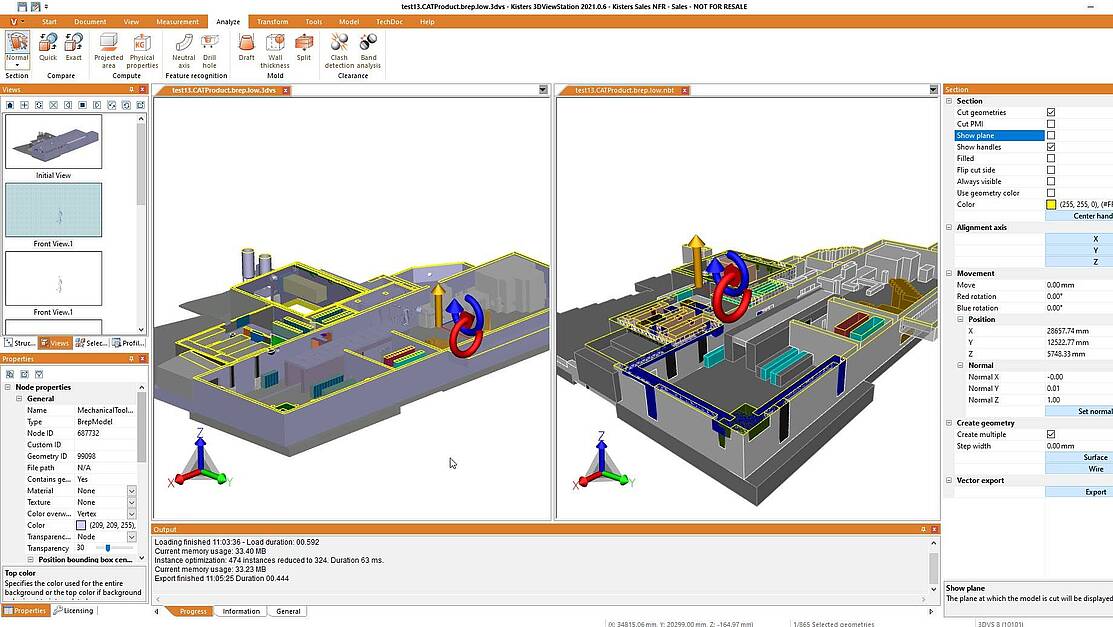Pin the Views panel
The width and height of the screenshot is (1113, 627).
pos(131,89)
